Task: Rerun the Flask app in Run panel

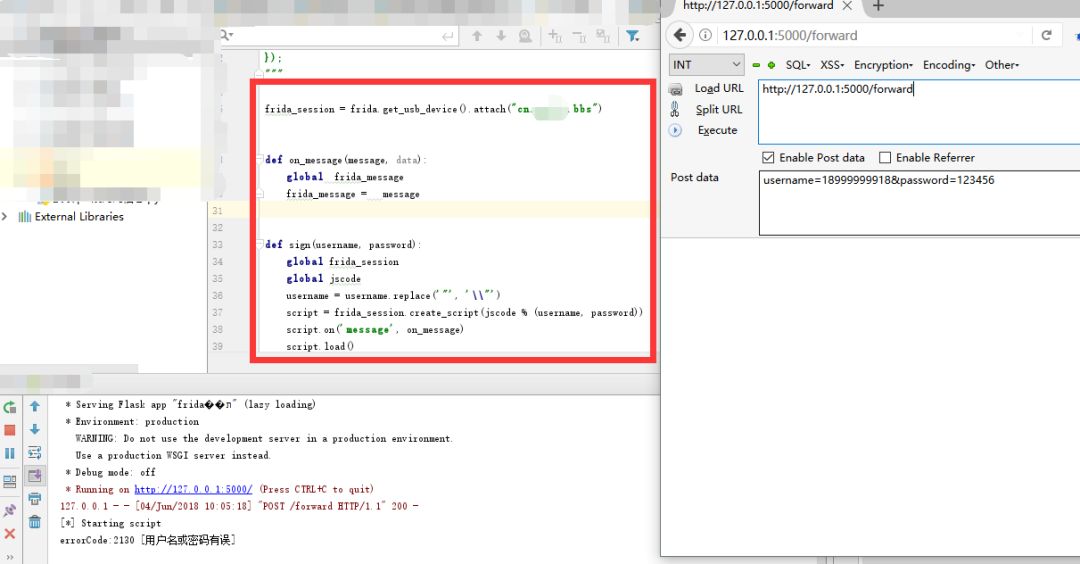Action: click(x=10, y=407)
